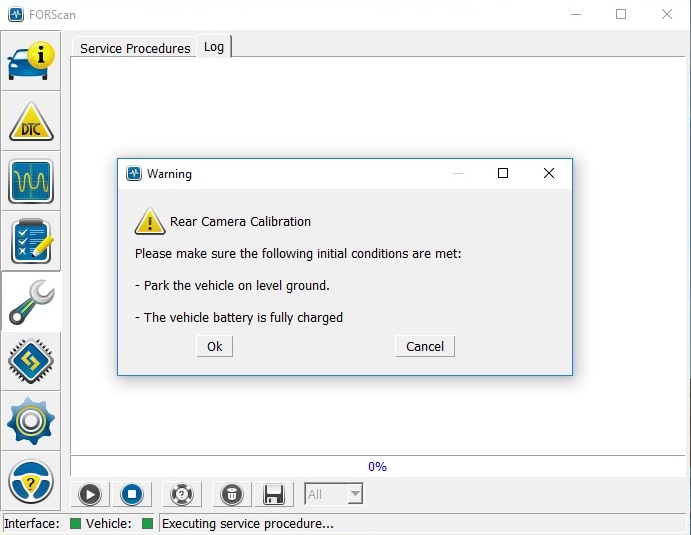Open the DTC trouble codes section
Screen dimensions: 691x535
pos(31,121)
